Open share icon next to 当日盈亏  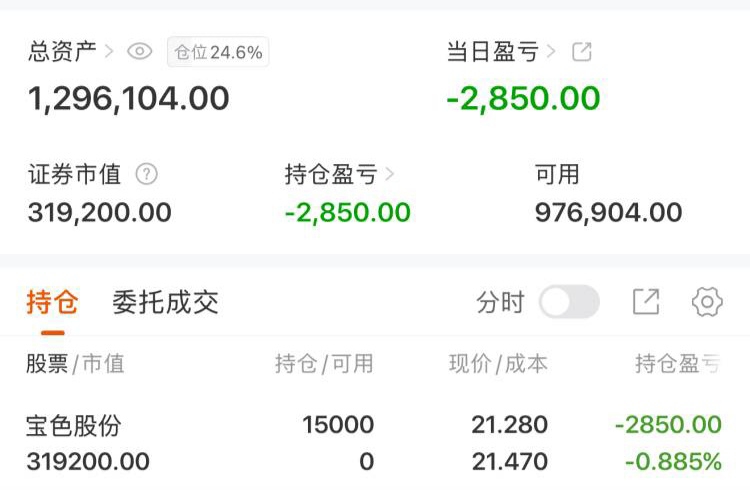click(x=581, y=52)
